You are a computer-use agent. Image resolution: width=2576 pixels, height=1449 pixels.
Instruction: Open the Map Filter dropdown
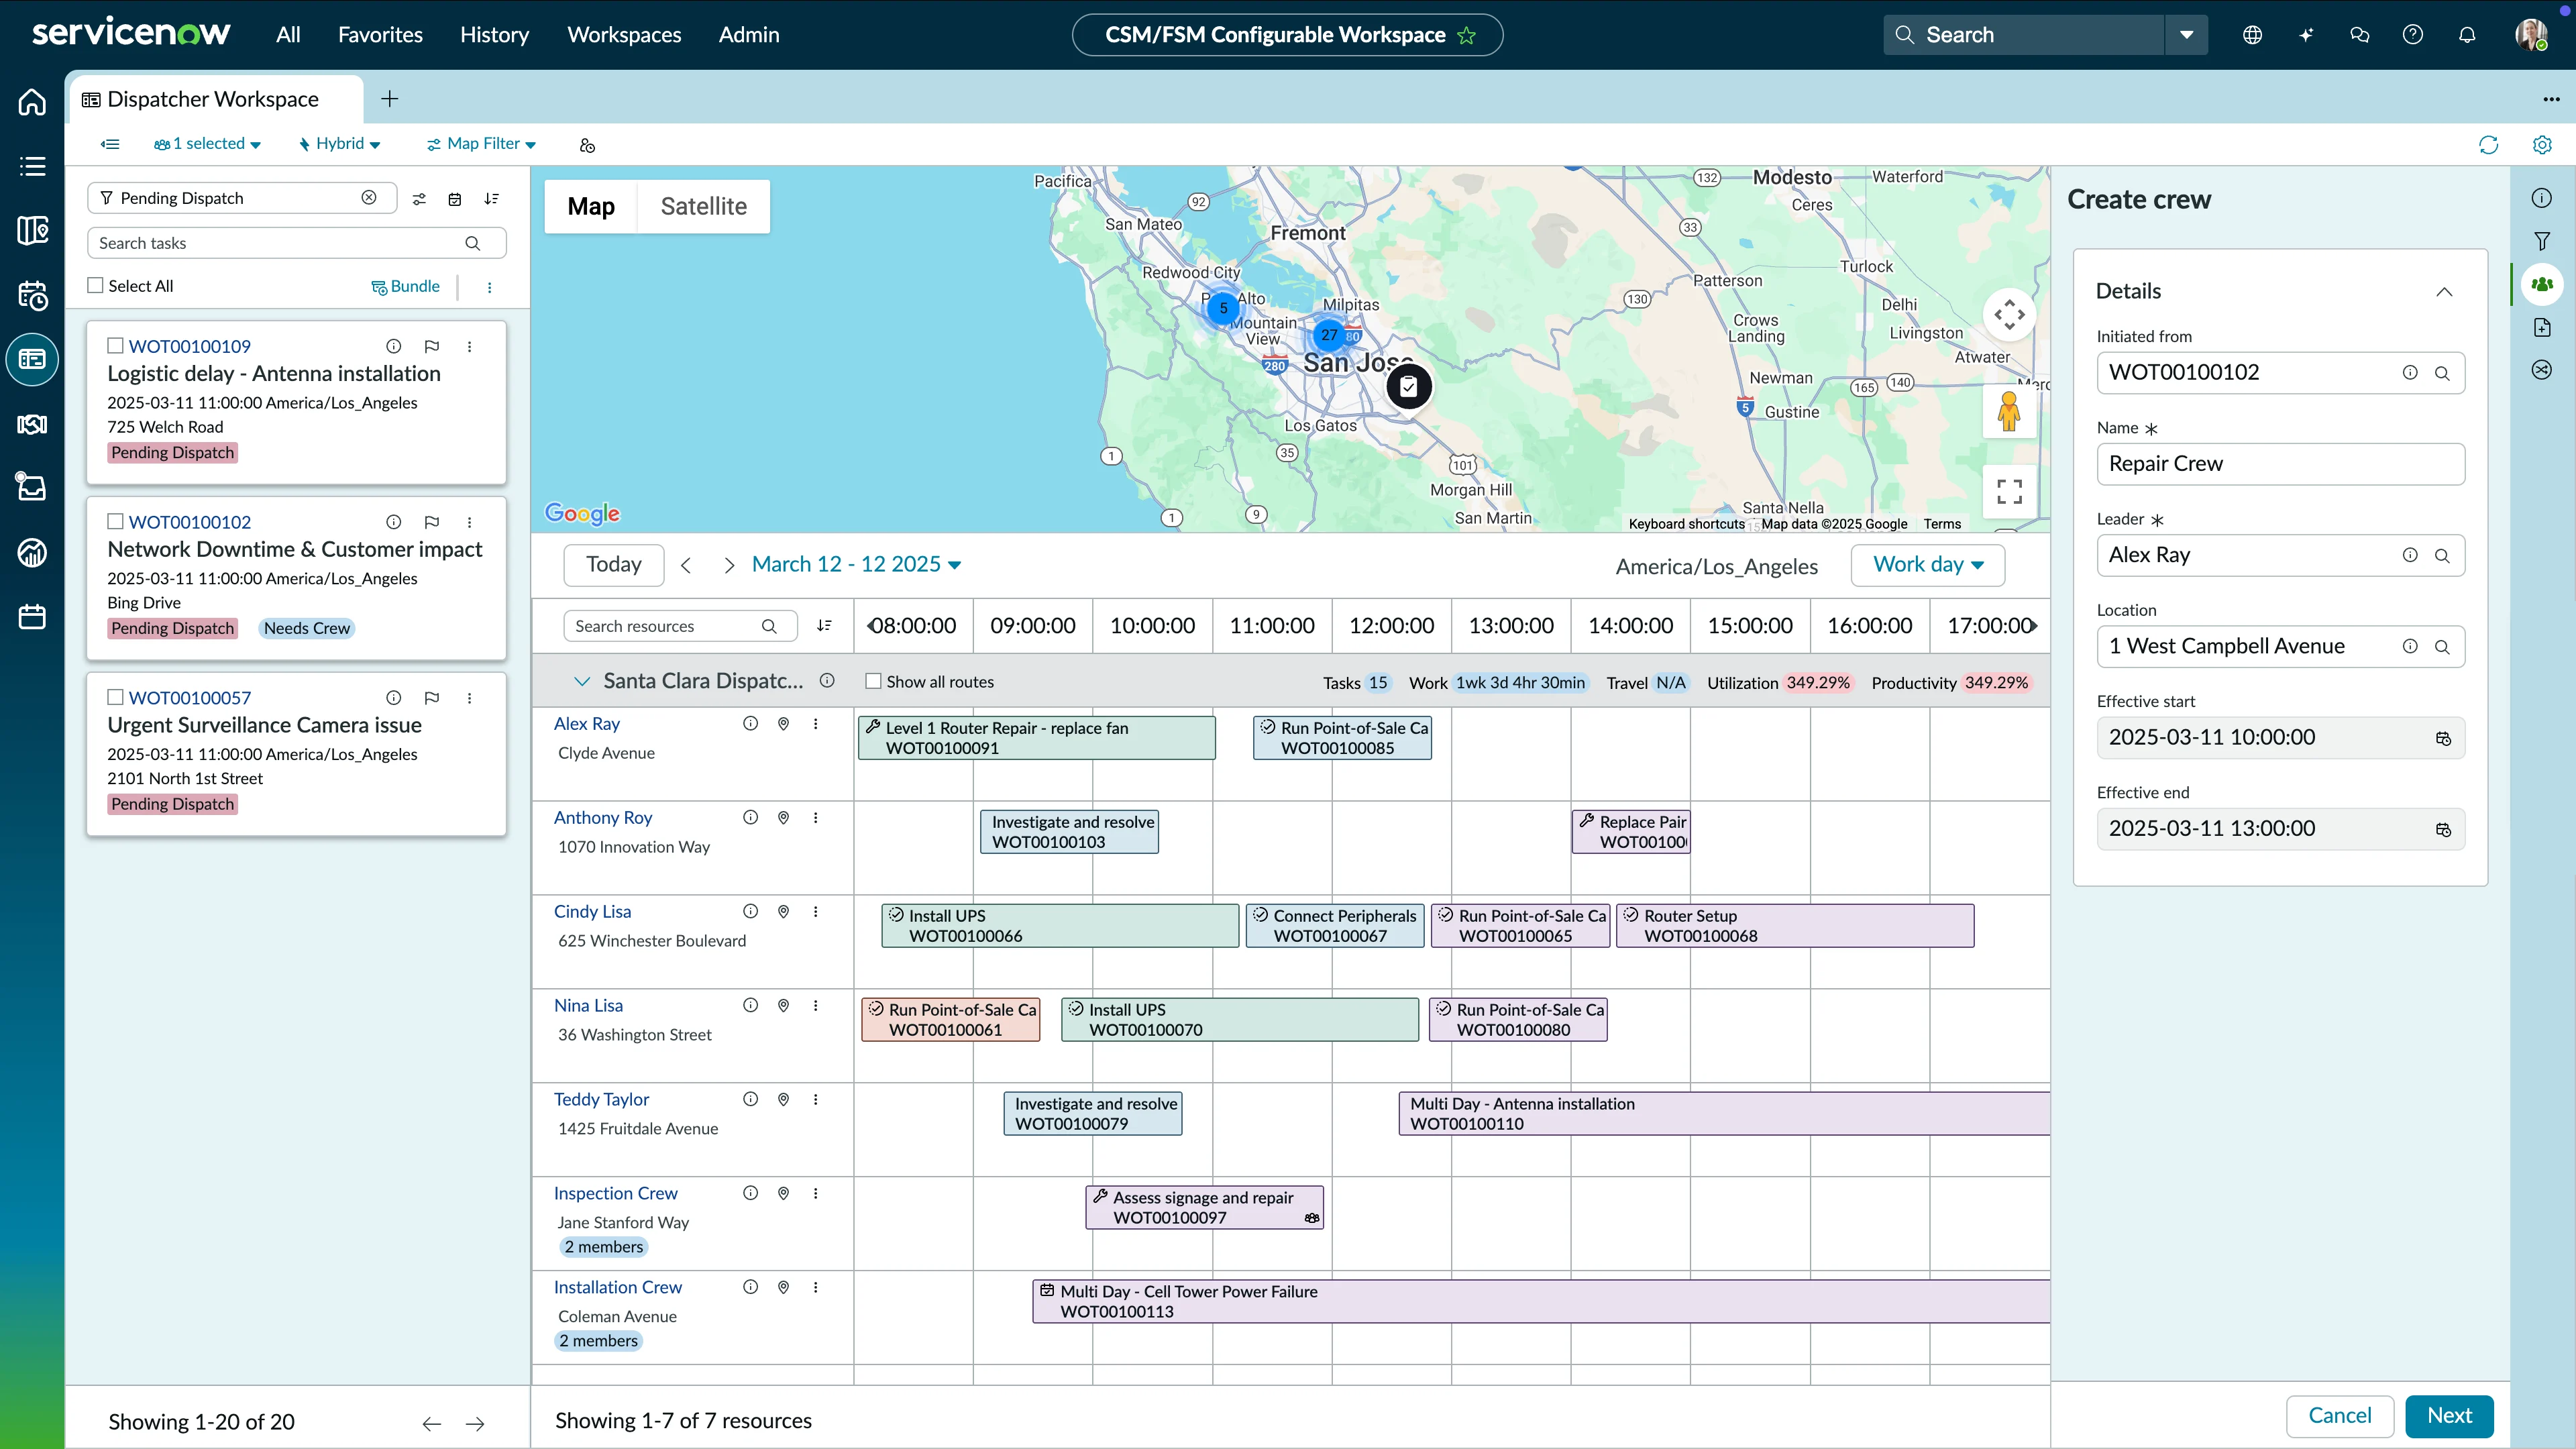[x=480, y=144]
